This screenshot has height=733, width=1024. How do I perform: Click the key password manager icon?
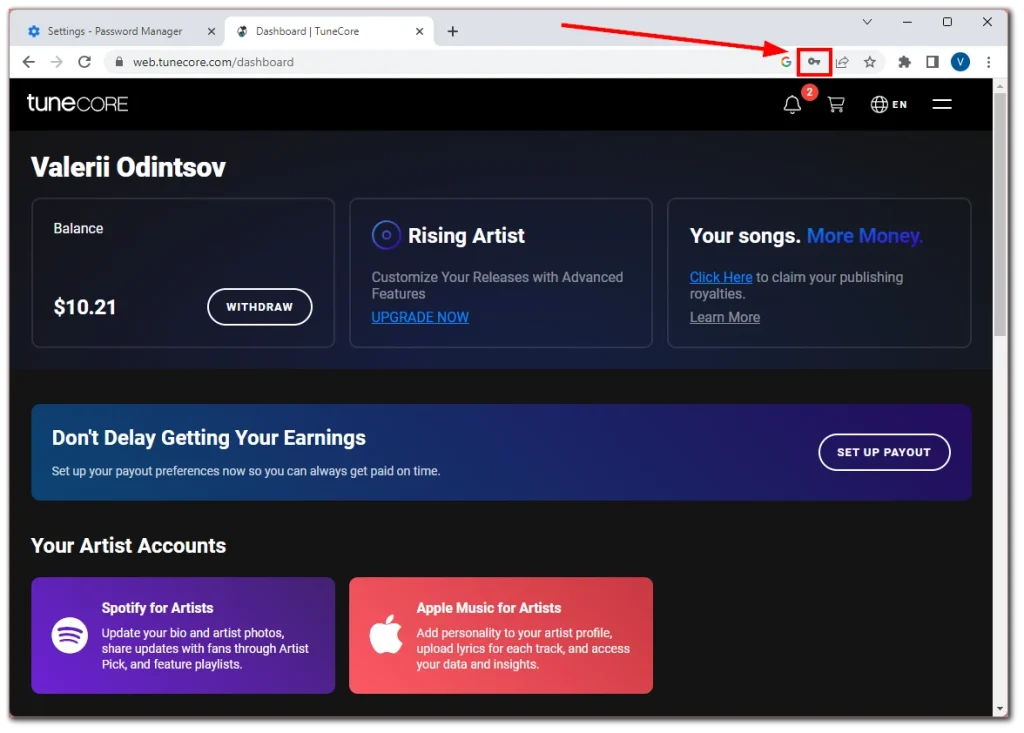tap(814, 62)
